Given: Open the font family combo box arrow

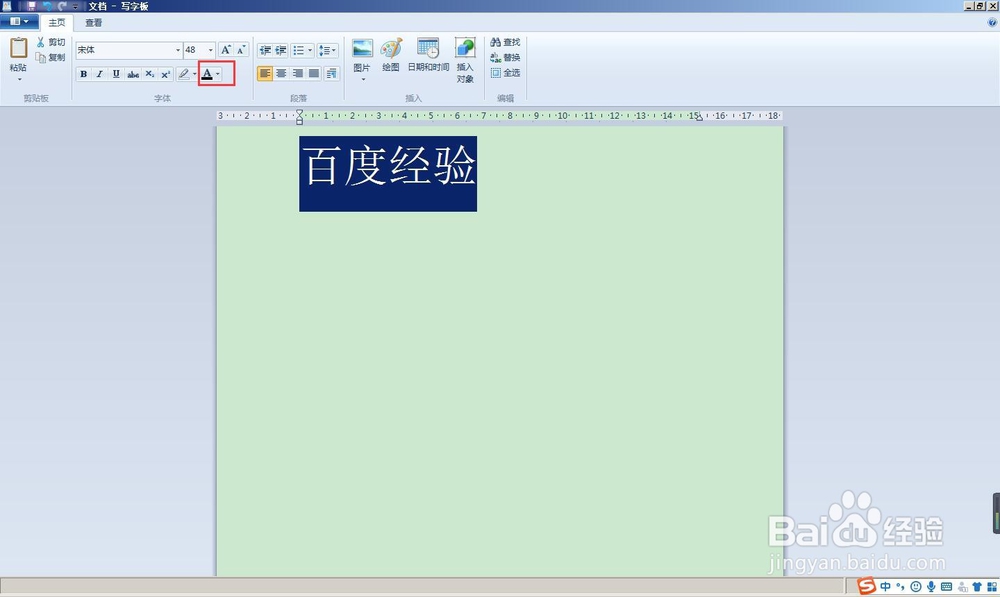Looking at the screenshot, I should [x=178, y=49].
